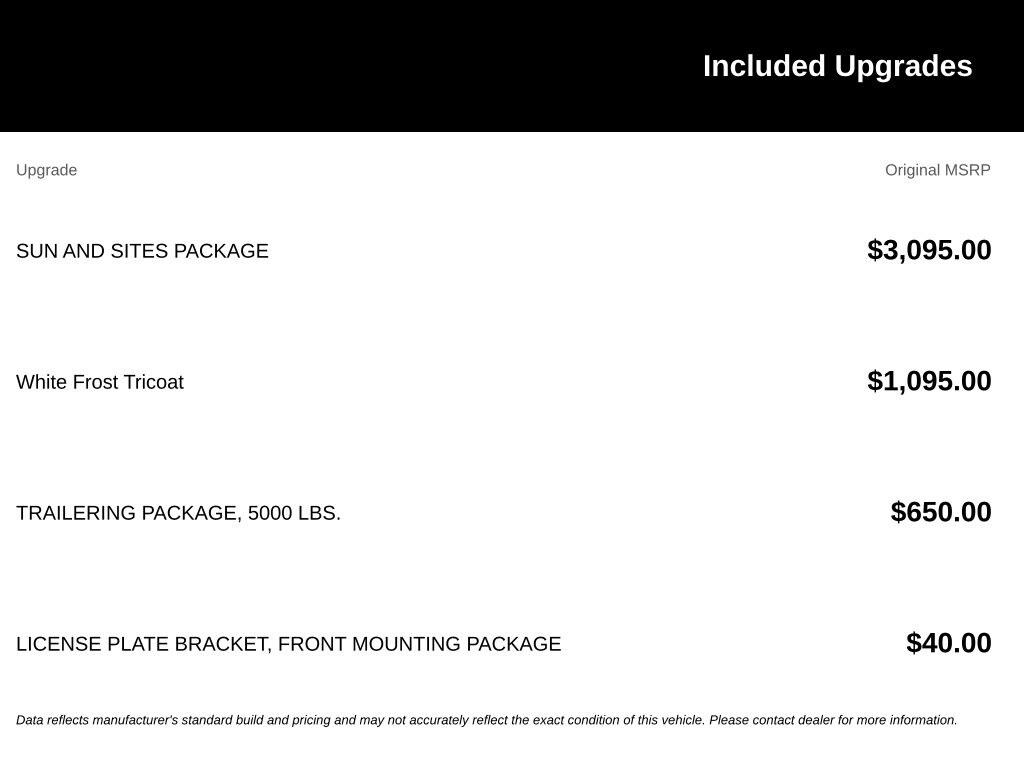Viewport: 1024px width, 768px height.
Task: Click the $40.00 price amount
Action: click(x=948, y=643)
